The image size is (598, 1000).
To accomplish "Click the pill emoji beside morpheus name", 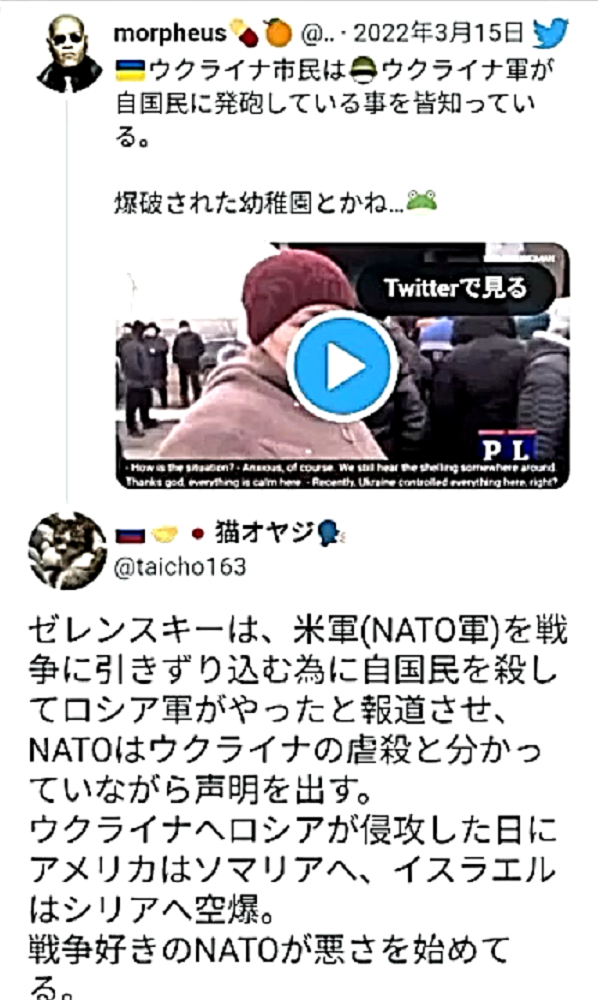I will (x=244, y=33).
